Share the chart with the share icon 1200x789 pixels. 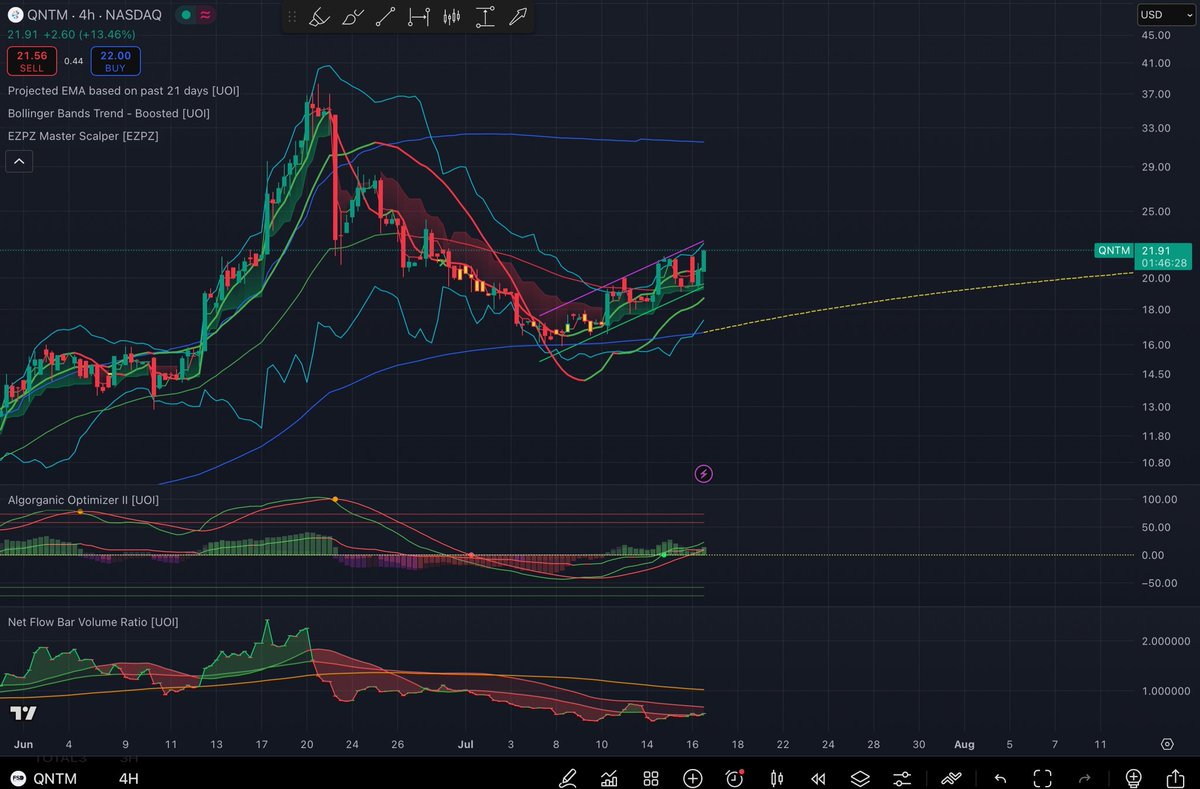1176,778
